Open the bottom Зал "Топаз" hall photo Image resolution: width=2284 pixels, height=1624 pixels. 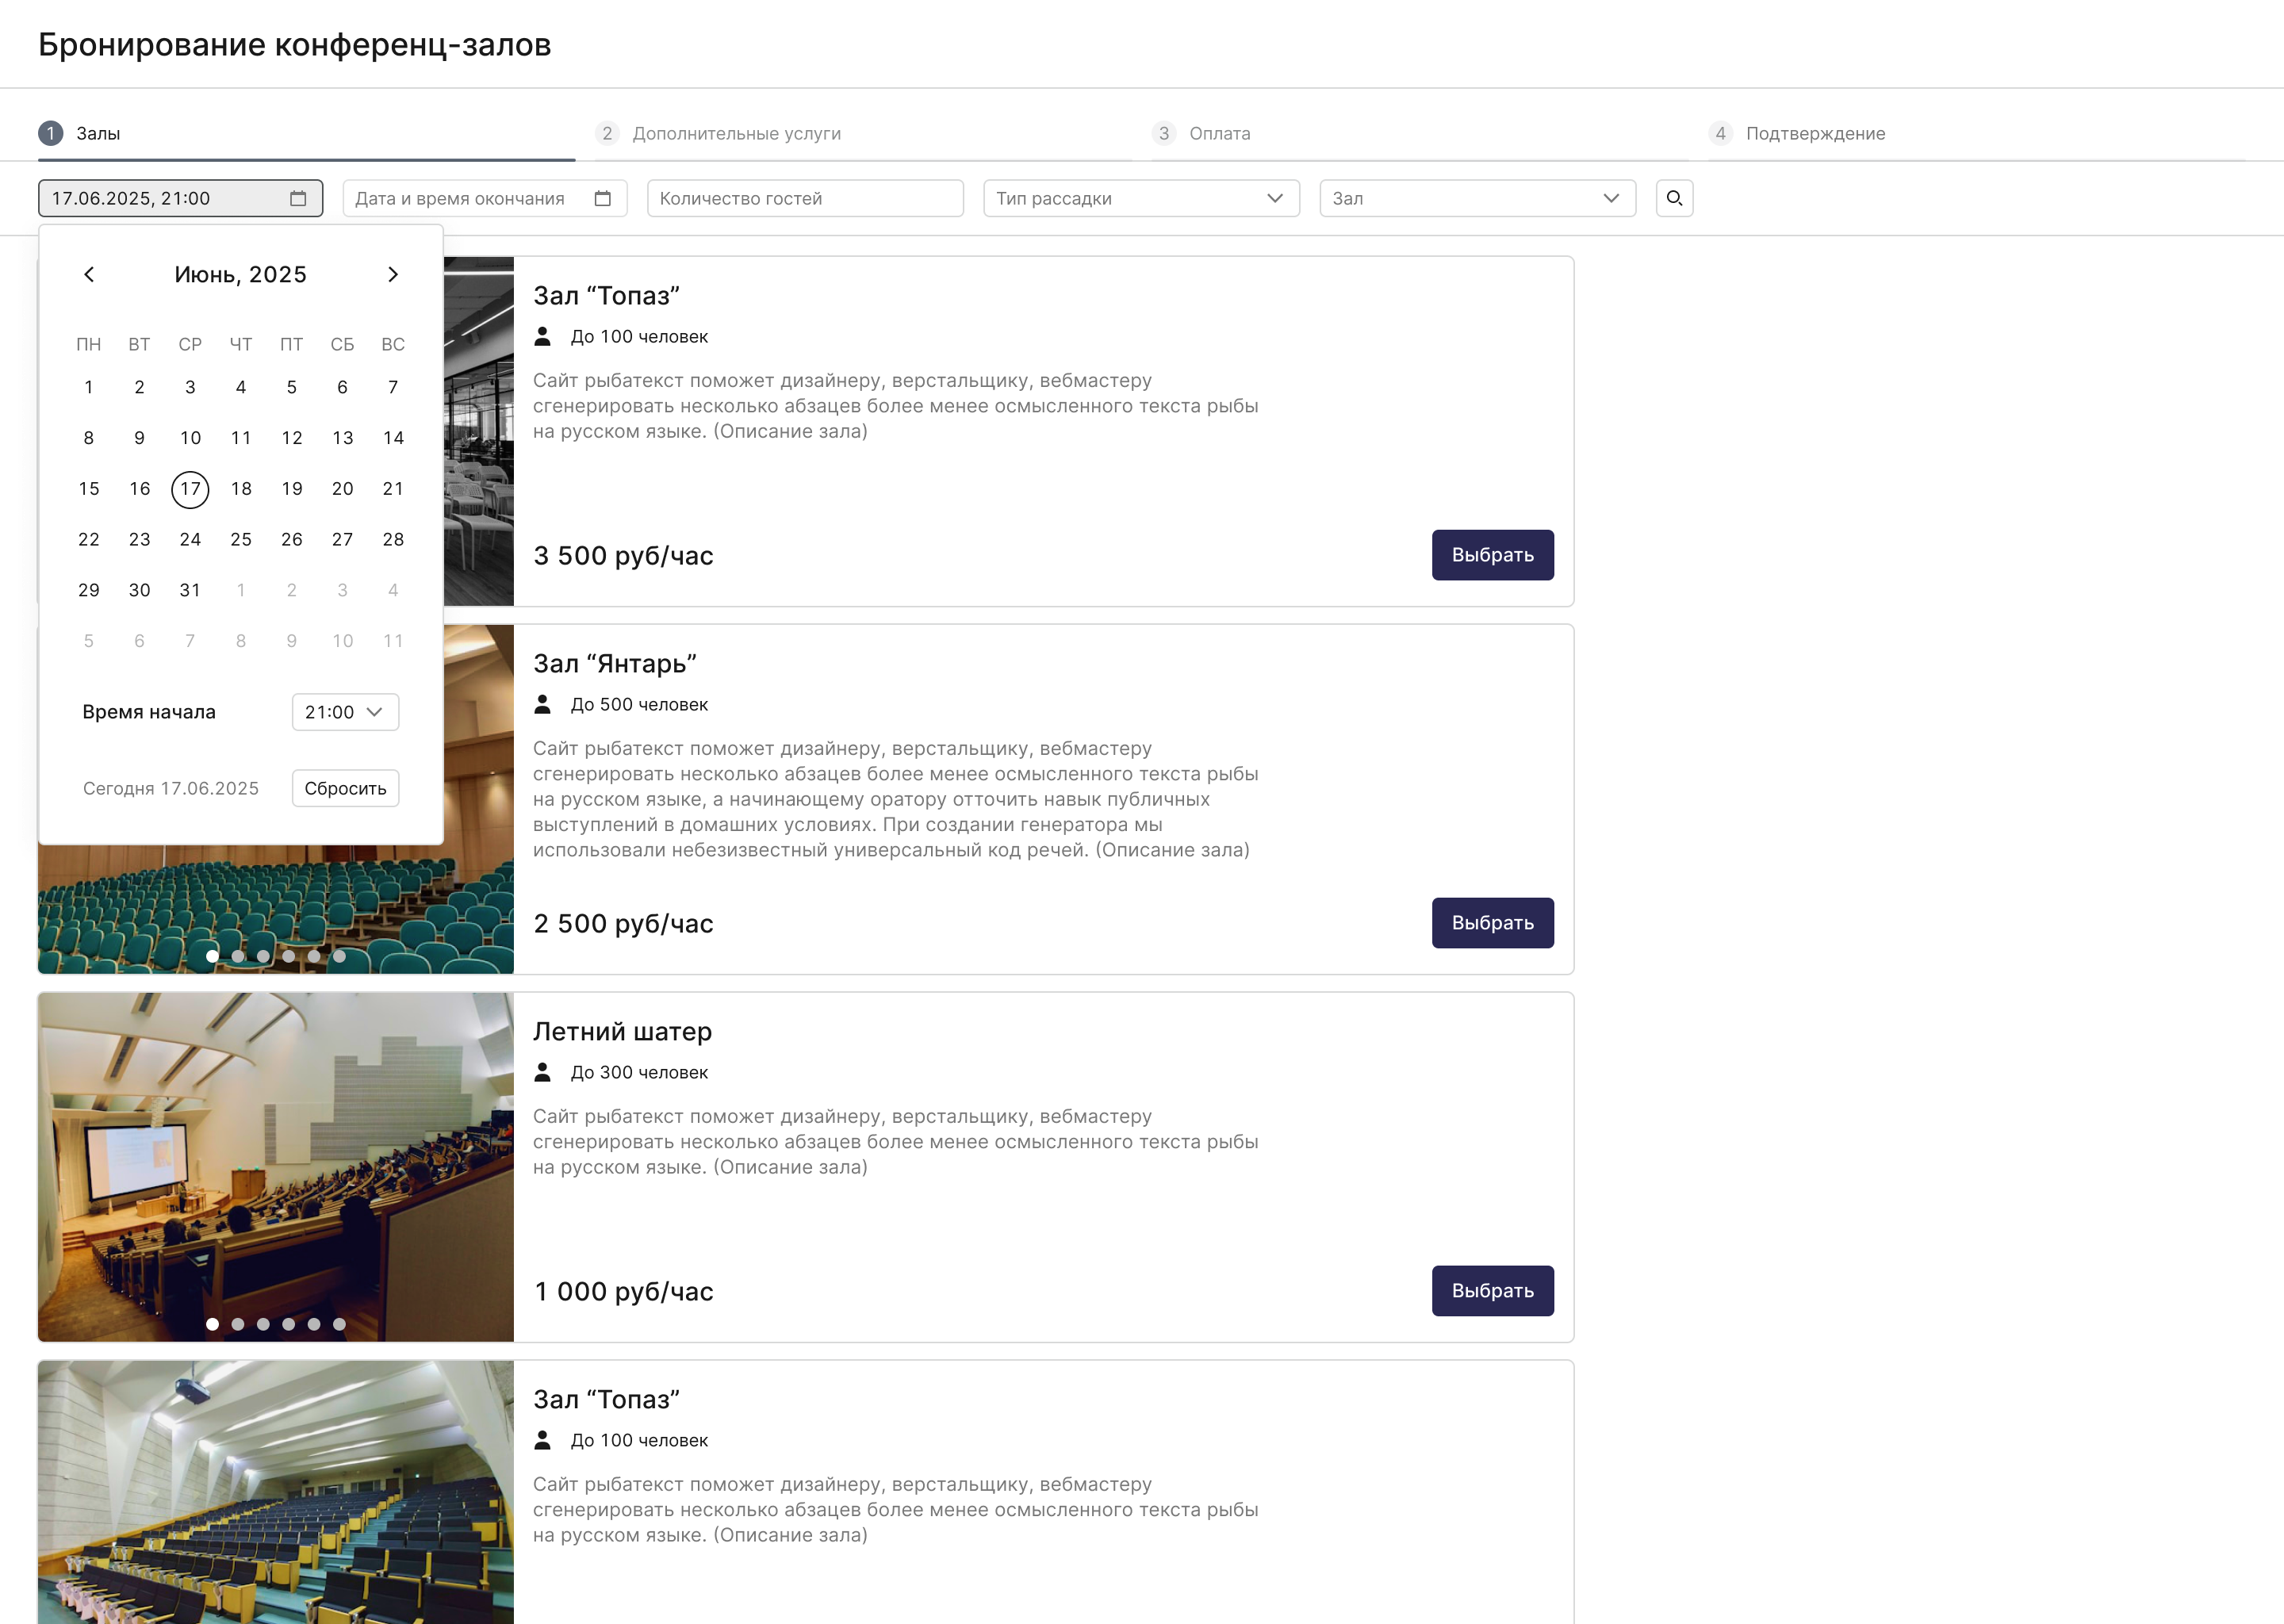tap(276, 1492)
